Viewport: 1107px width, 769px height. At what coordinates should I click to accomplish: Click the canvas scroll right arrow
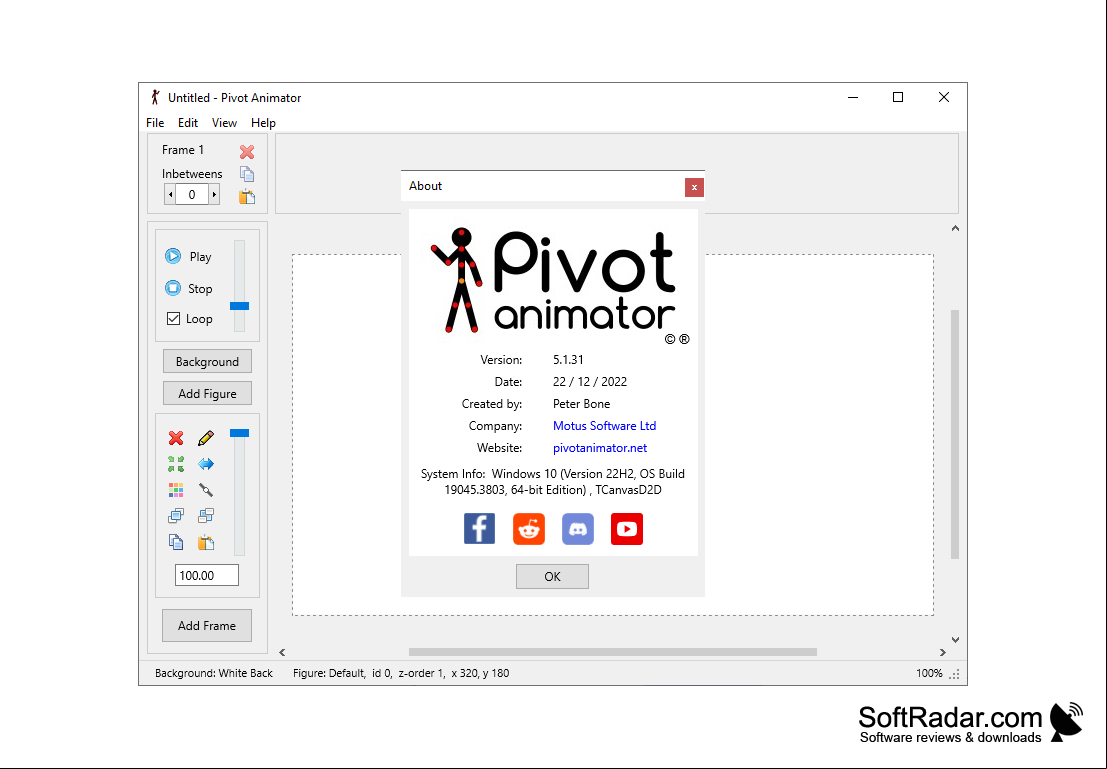tap(943, 652)
